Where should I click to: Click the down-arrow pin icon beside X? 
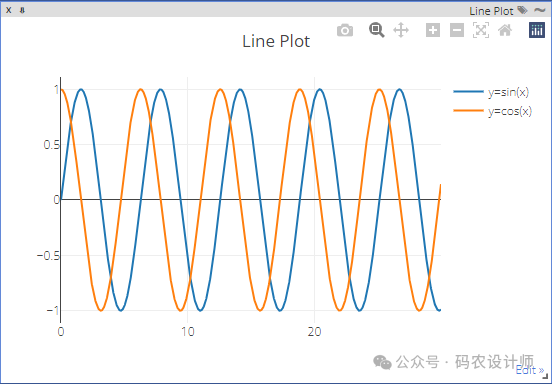22,10
